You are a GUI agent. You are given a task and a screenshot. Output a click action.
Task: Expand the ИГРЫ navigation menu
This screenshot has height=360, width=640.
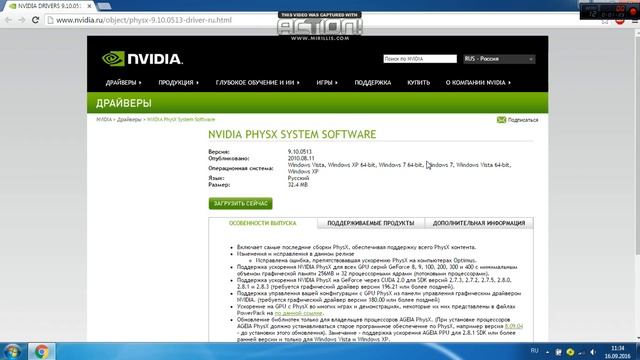click(x=327, y=82)
